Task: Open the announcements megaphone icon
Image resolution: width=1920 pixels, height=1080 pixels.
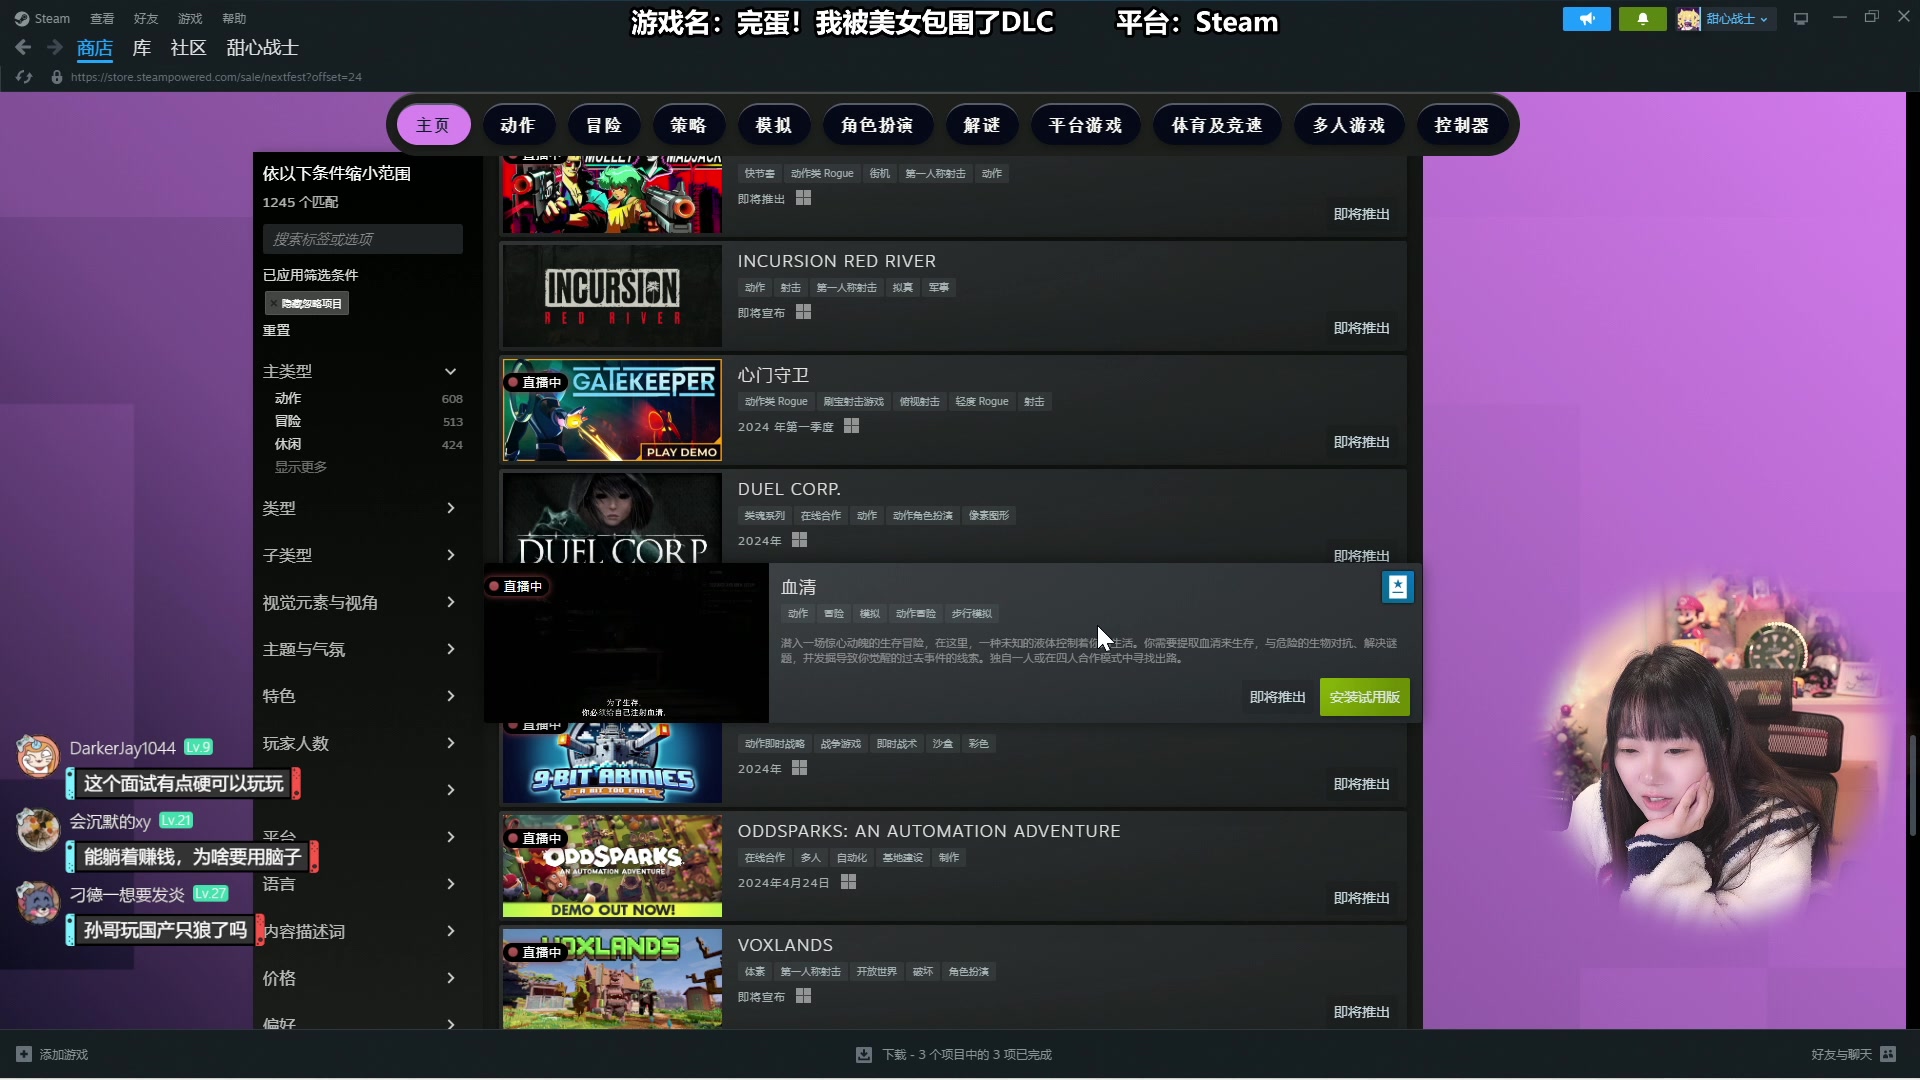Action: coord(1586,19)
